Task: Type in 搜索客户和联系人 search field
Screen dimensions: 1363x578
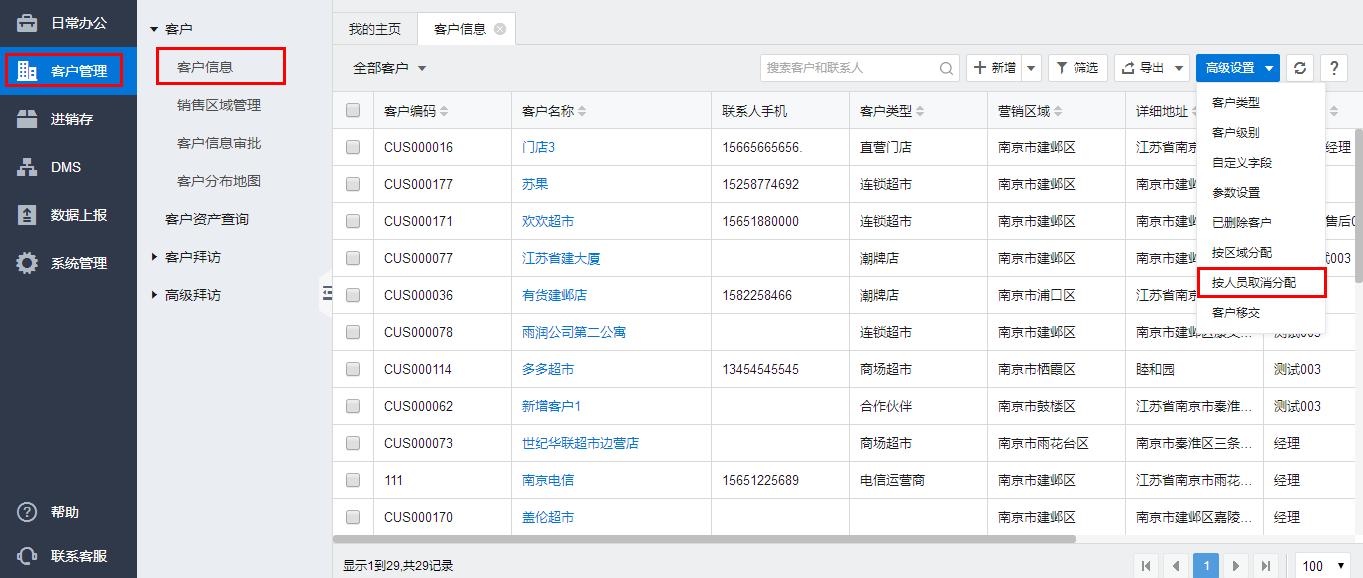Action: [848, 68]
